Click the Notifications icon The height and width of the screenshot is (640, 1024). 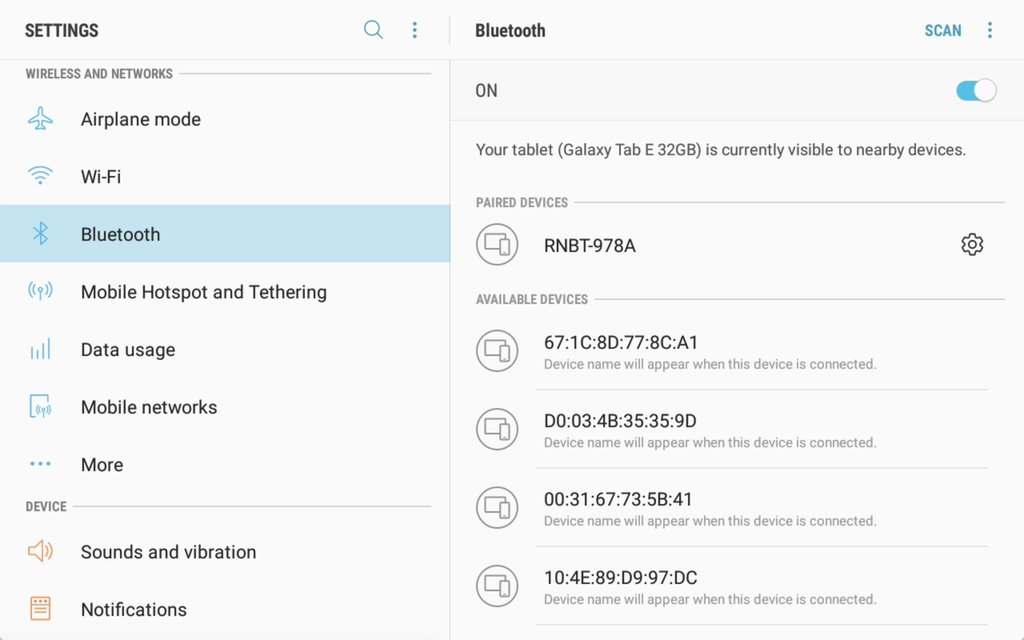click(40, 609)
